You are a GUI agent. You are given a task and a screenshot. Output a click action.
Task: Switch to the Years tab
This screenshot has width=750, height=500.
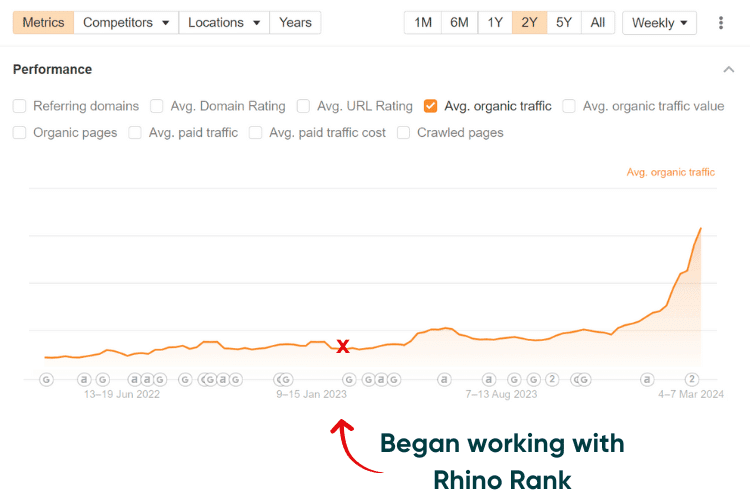(295, 22)
